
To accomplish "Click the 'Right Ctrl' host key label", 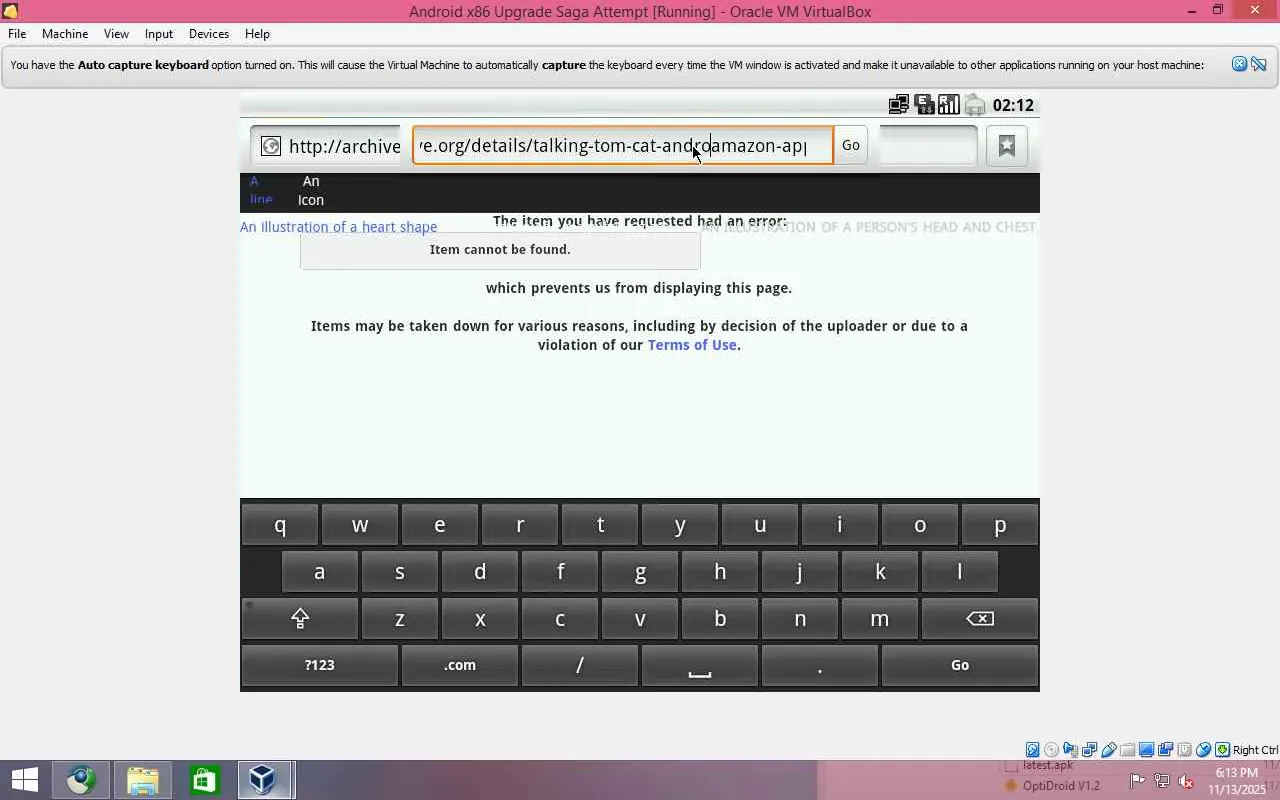I will pyautogui.click(x=1255, y=750).
